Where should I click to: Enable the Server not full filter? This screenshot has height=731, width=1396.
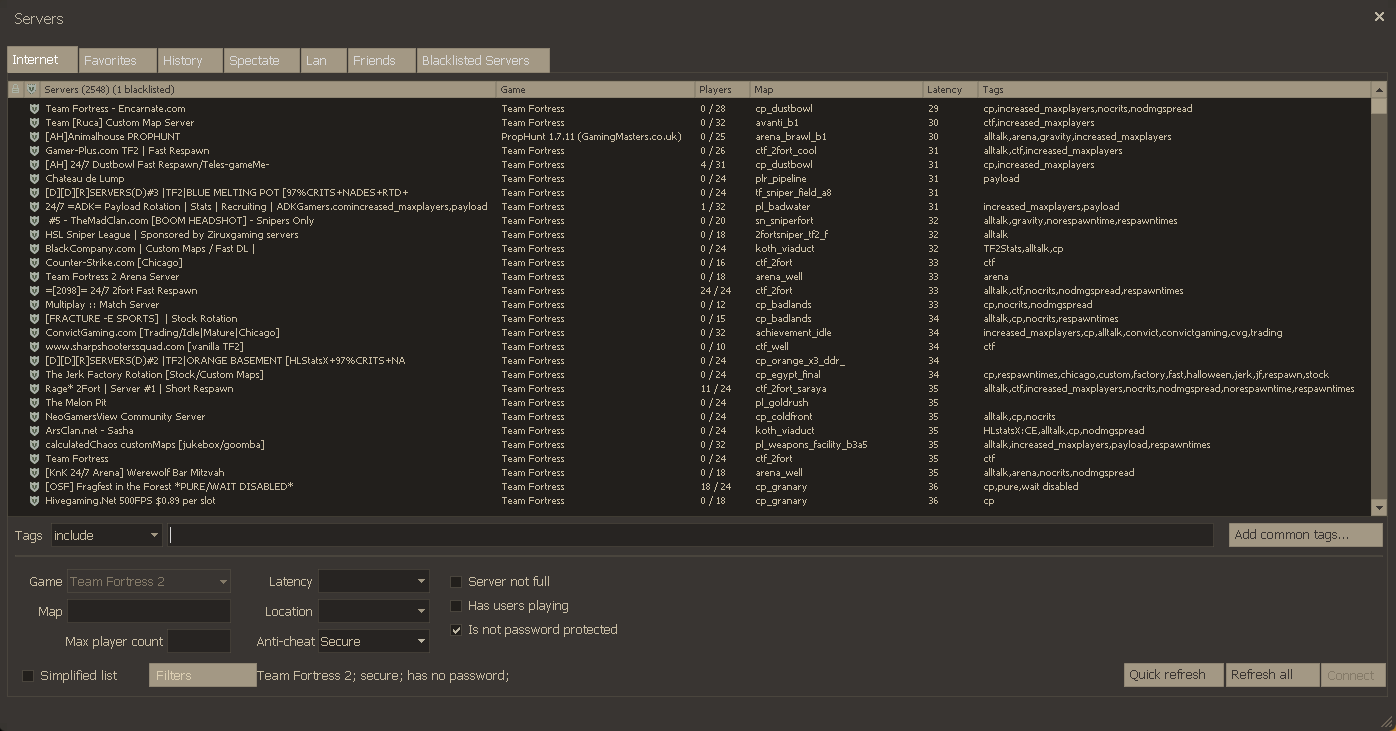point(456,580)
